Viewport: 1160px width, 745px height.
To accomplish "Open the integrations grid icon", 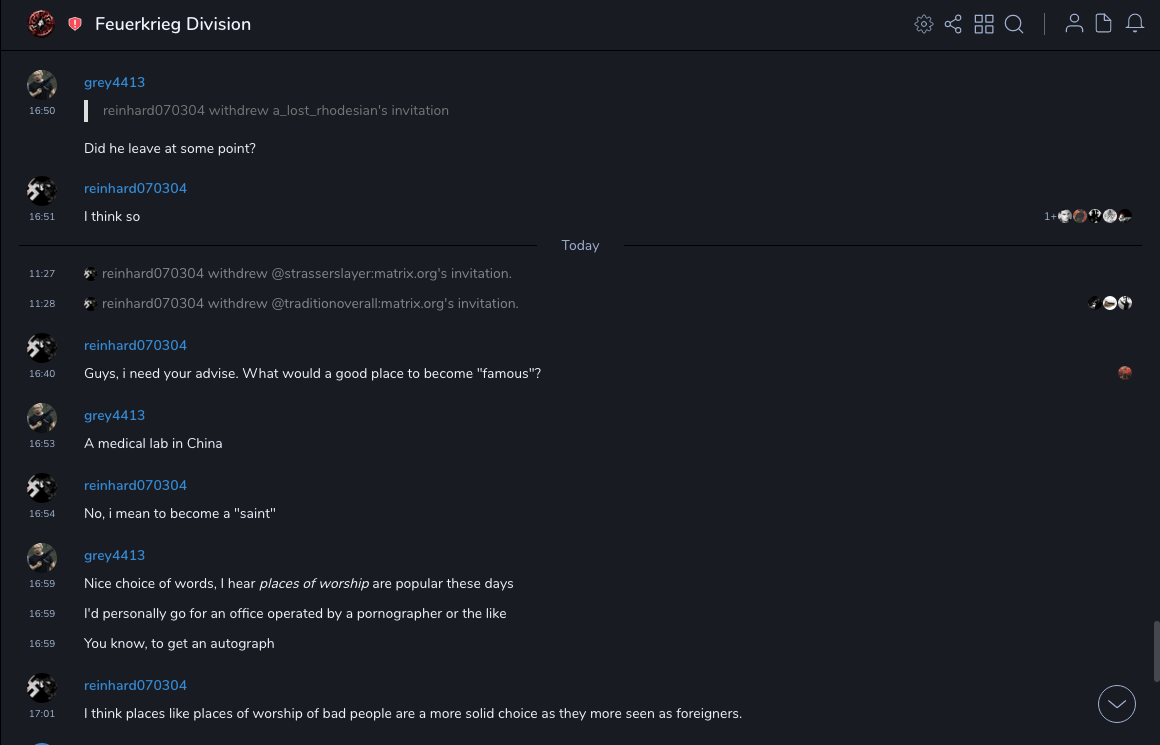I will (x=984, y=24).
